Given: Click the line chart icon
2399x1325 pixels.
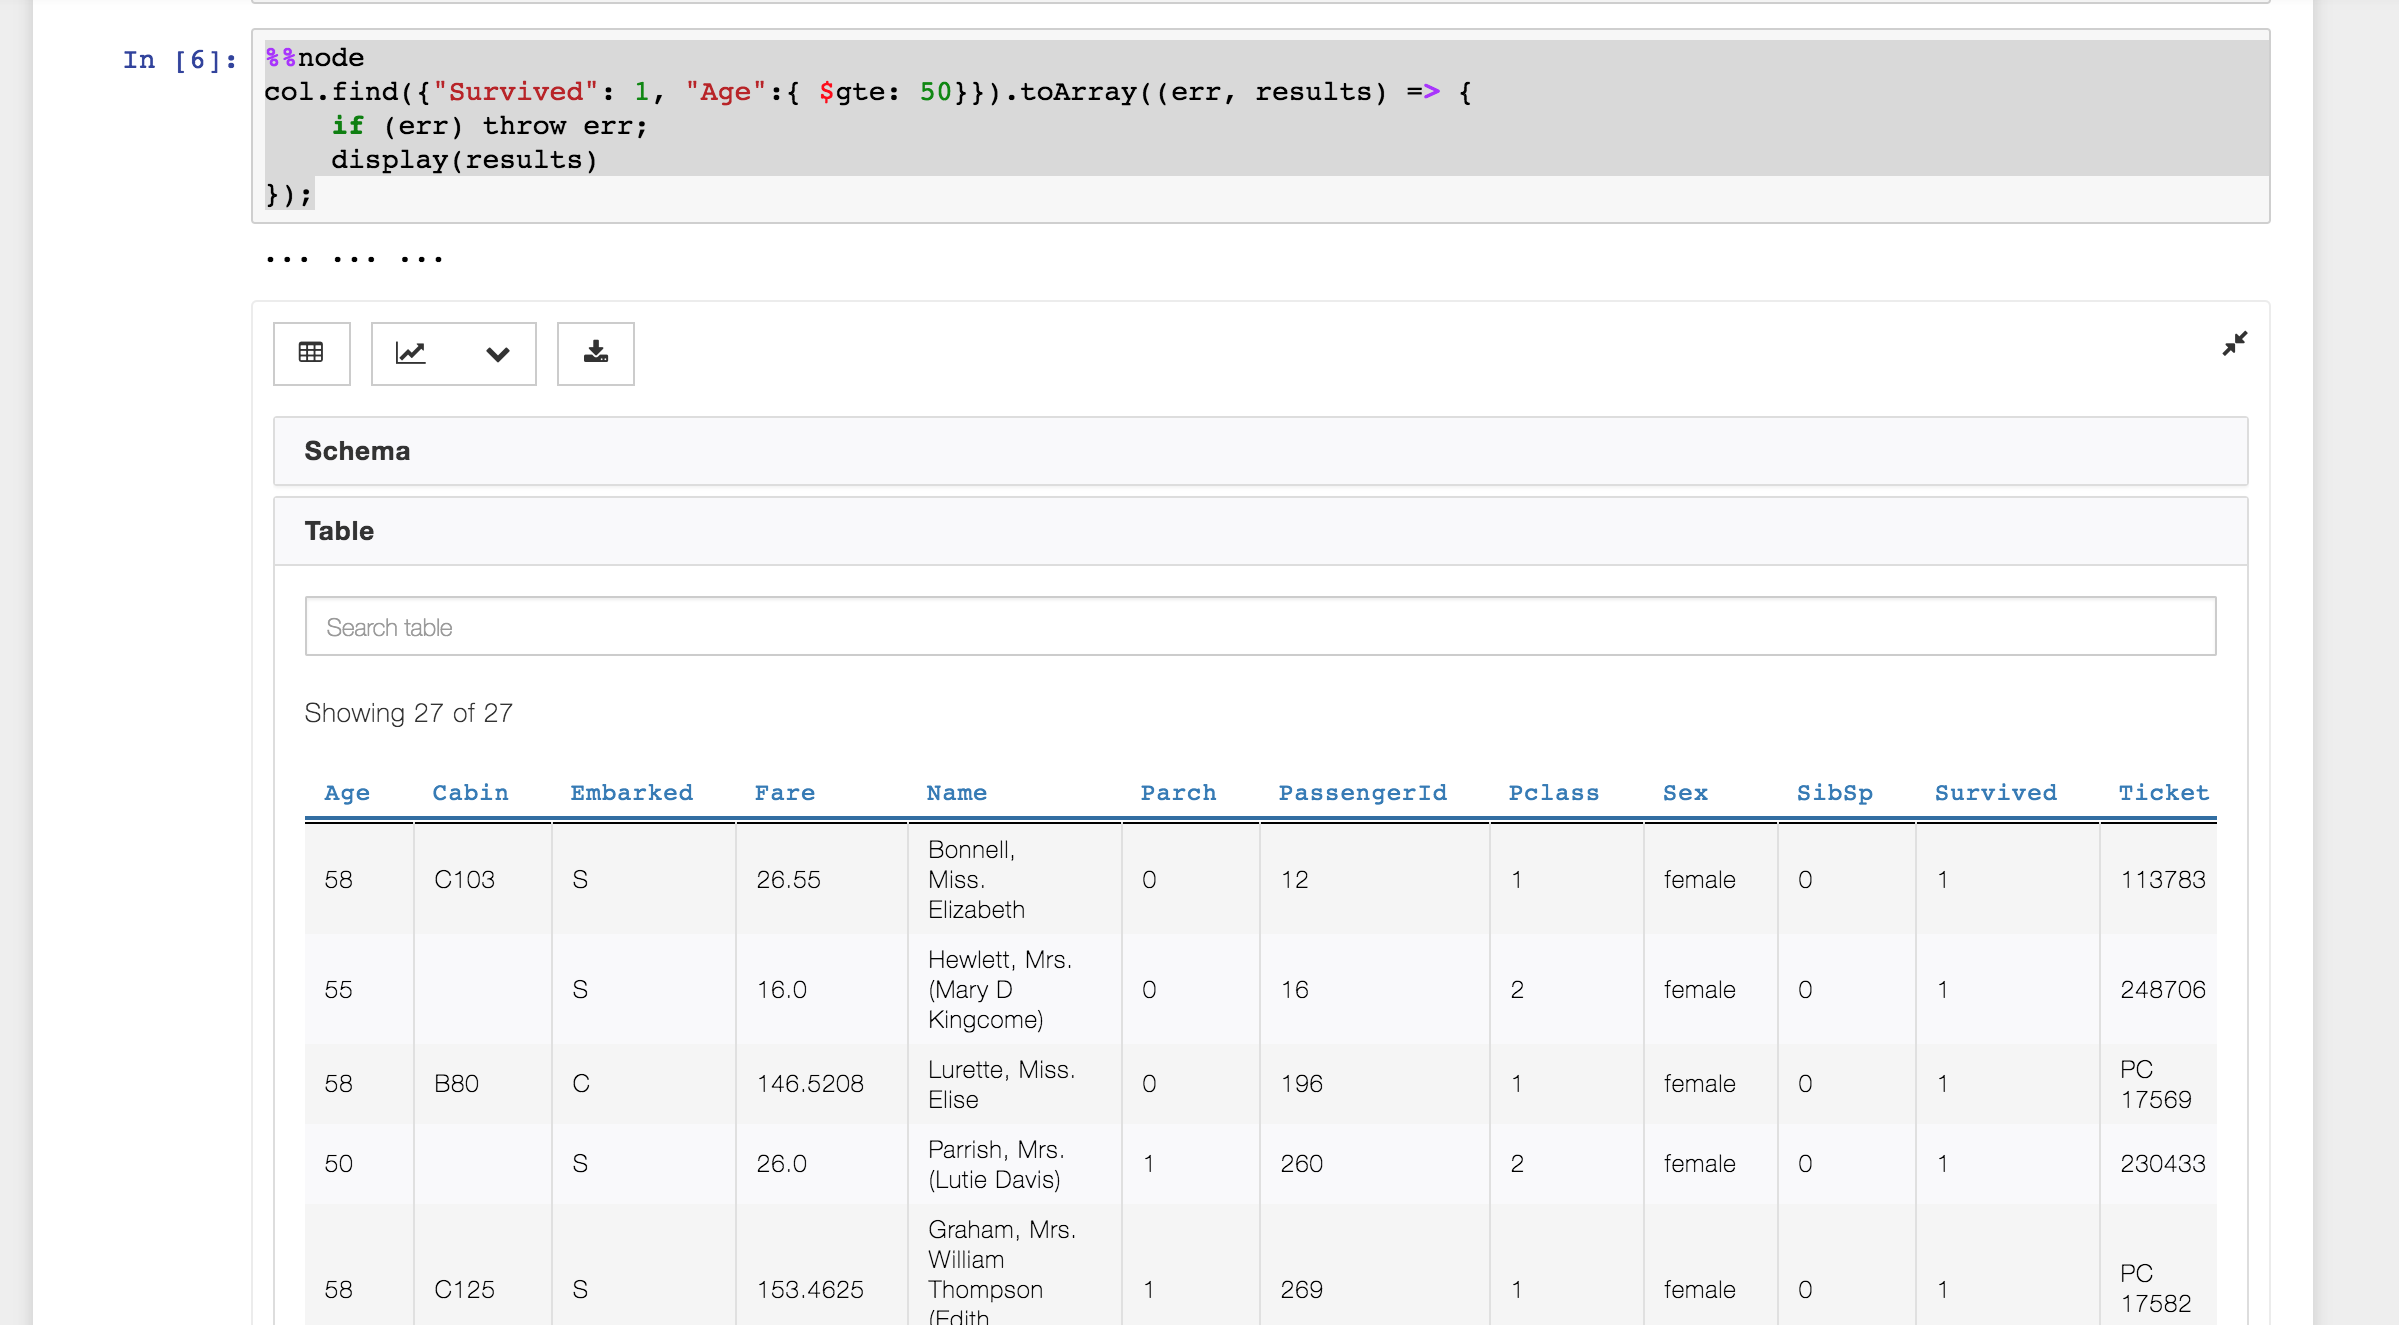Looking at the screenshot, I should [x=411, y=353].
